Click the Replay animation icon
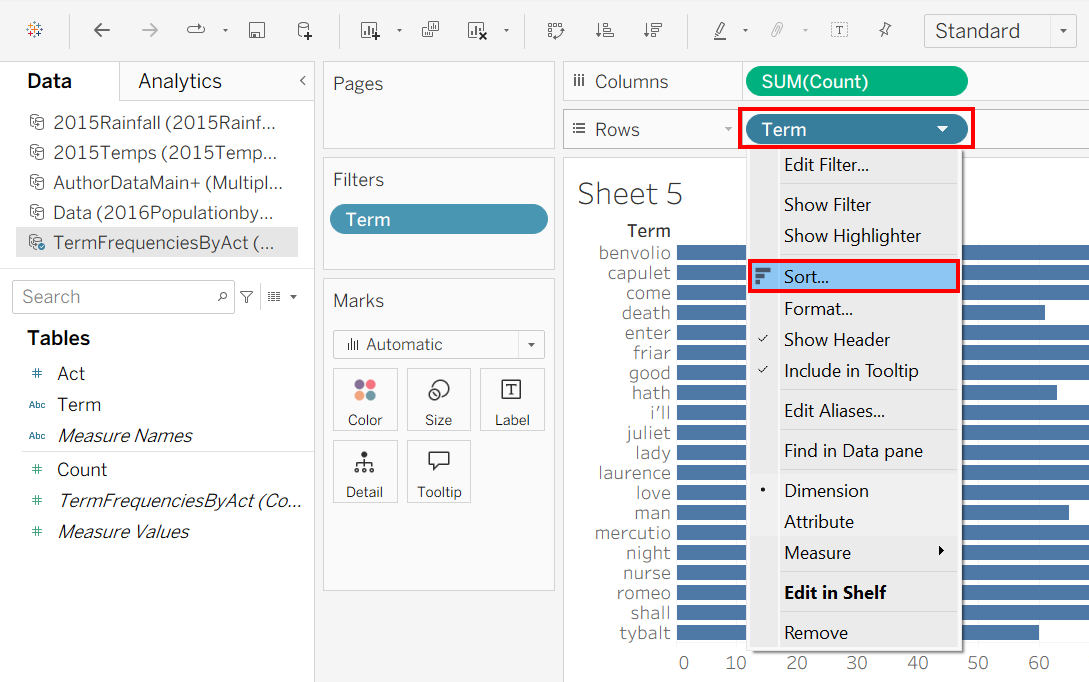Viewport: 1089px width, 682px height. 196,30
